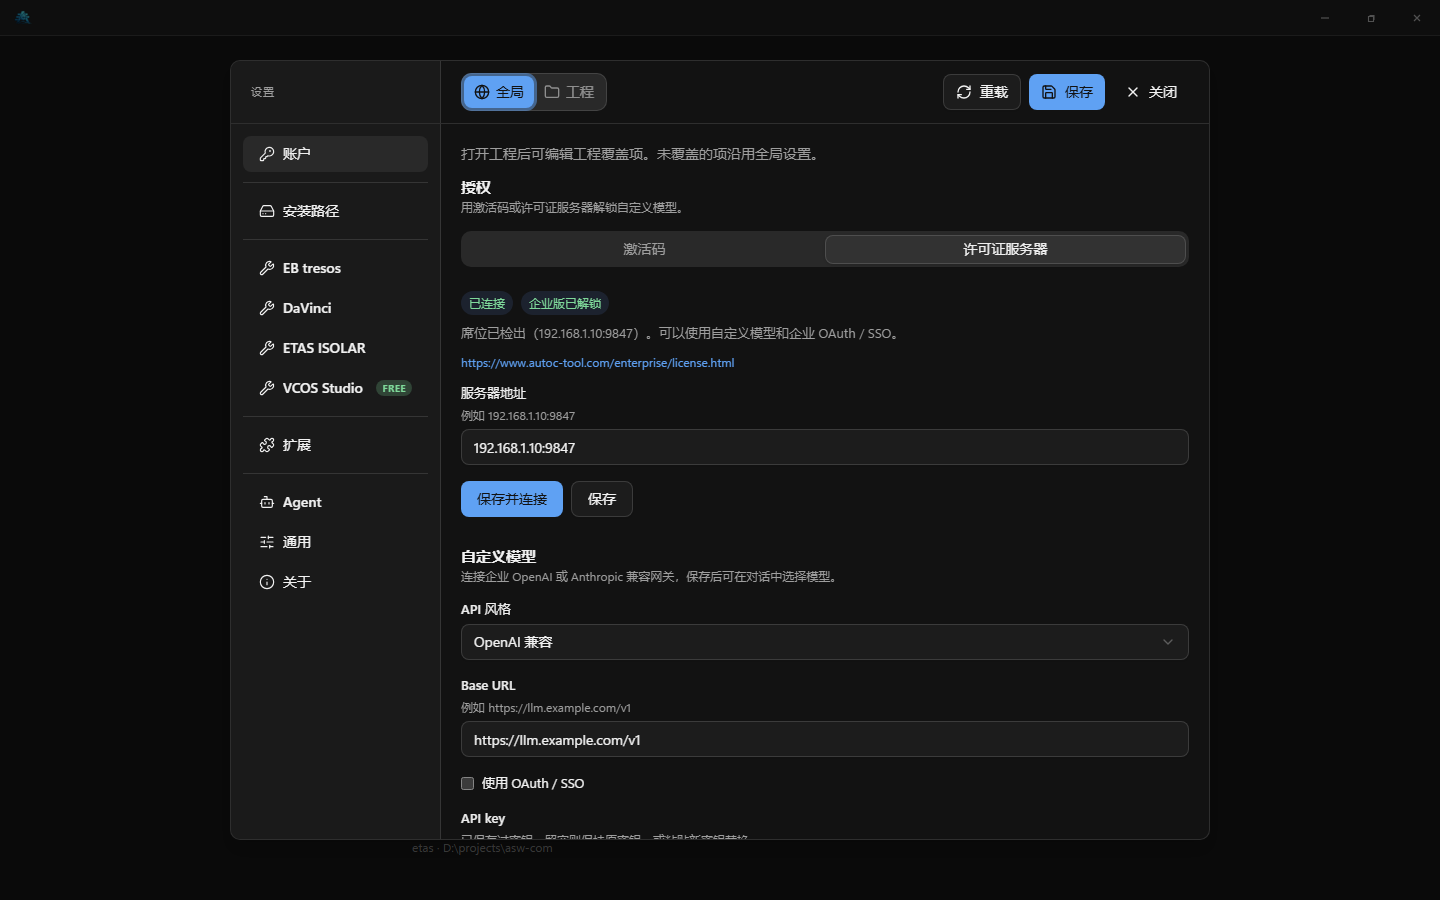Open the 扩展 puzzle icon section
This screenshot has height=900, width=1440.
coord(335,445)
